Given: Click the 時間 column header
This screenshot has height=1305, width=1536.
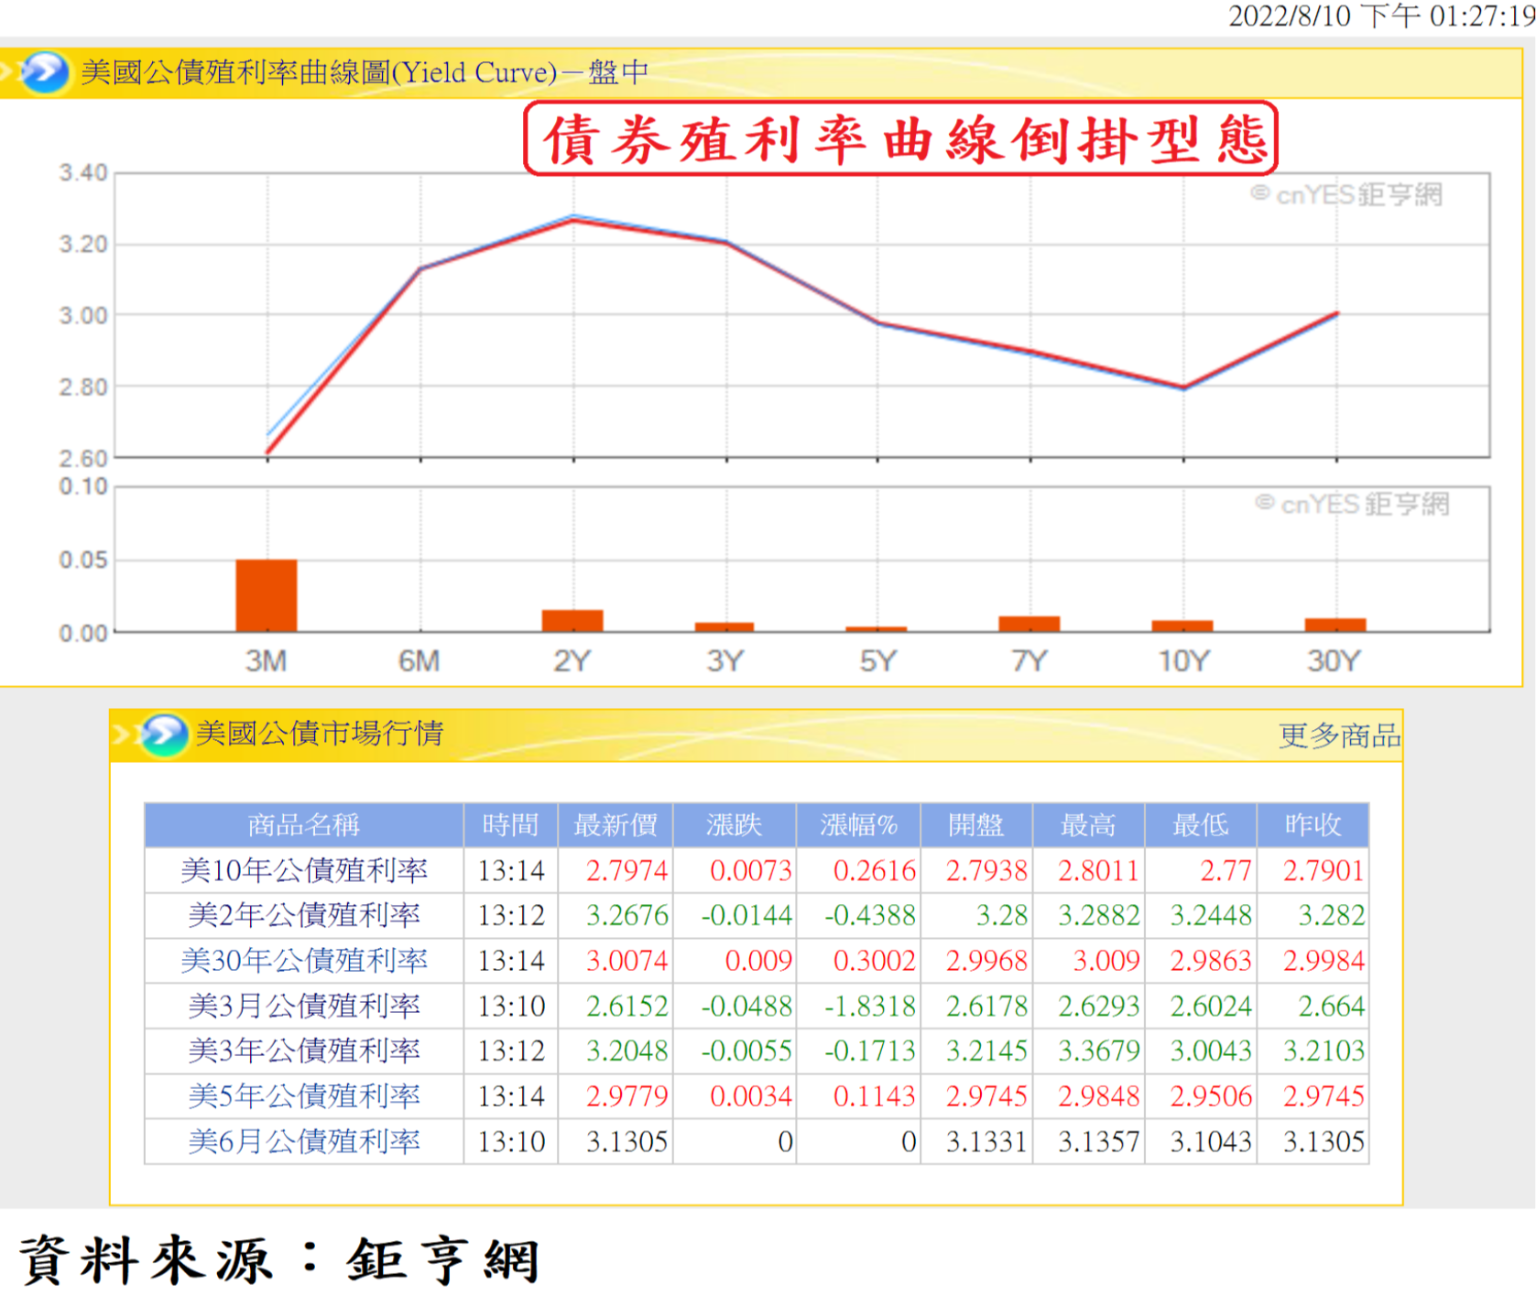Looking at the screenshot, I should [510, 825].
